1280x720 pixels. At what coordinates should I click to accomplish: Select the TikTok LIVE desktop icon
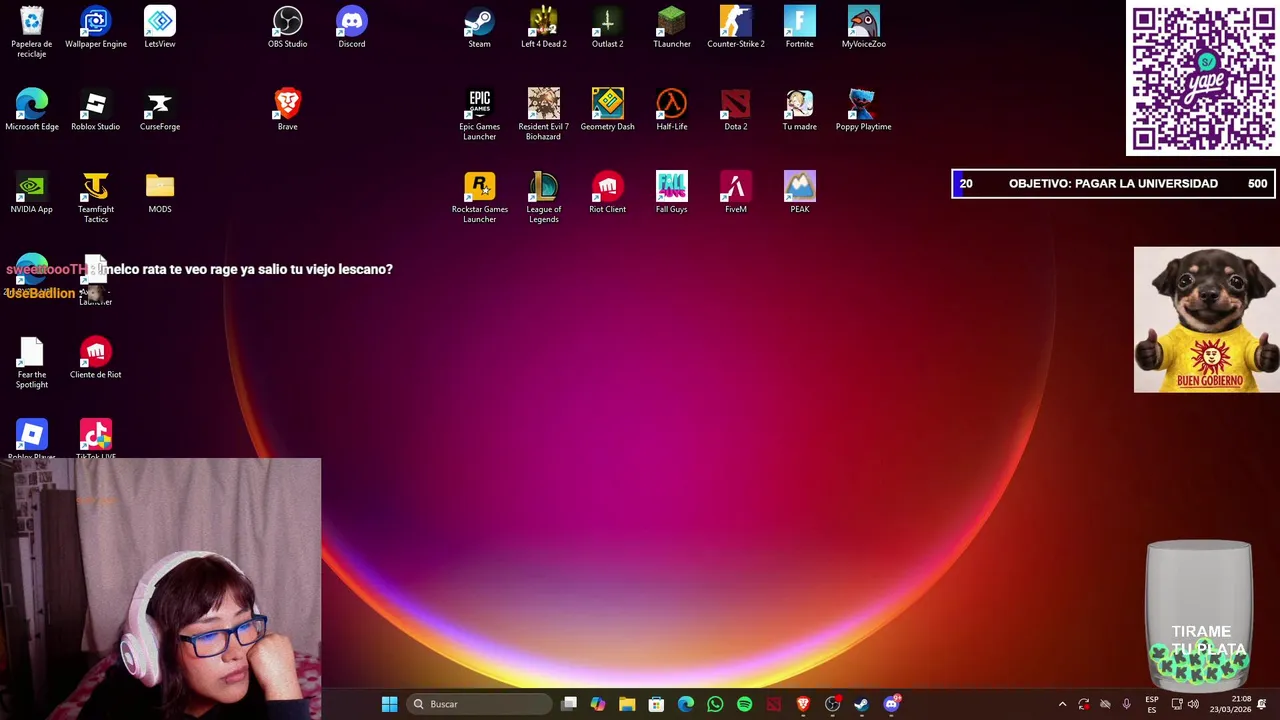tap(96, 440)
